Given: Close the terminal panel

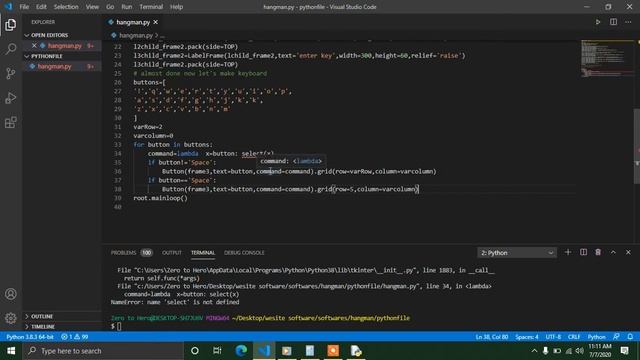Looking at the screenshot, I should [x=628, y=252].
